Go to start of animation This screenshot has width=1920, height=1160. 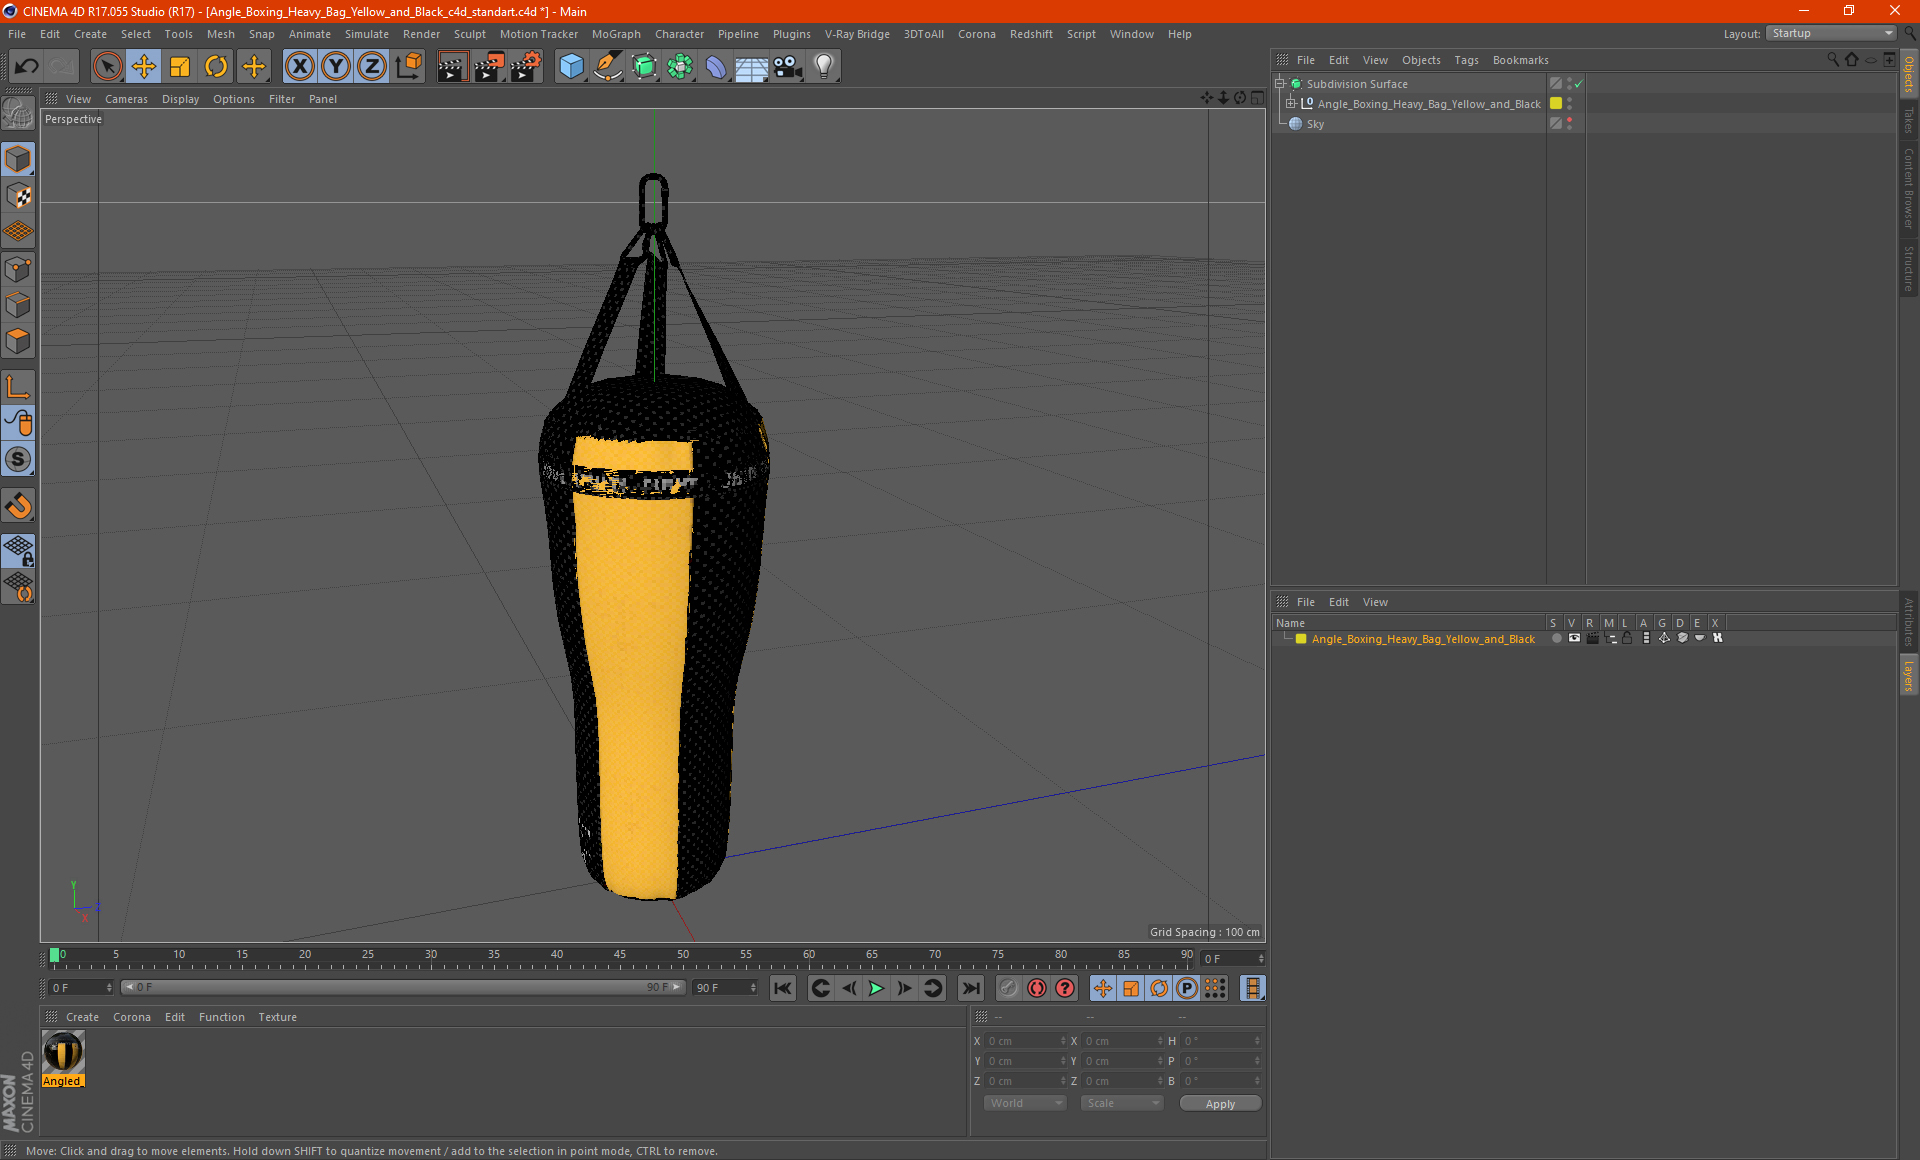tap(782, 988)
